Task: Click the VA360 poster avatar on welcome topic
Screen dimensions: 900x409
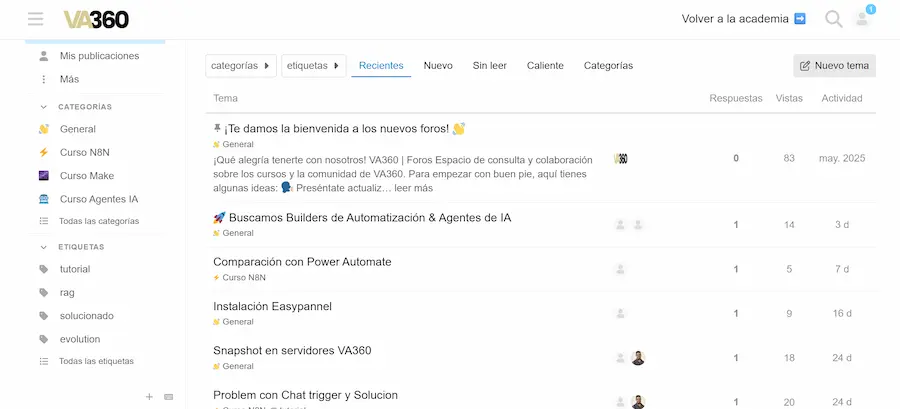Action: (620, 158)
